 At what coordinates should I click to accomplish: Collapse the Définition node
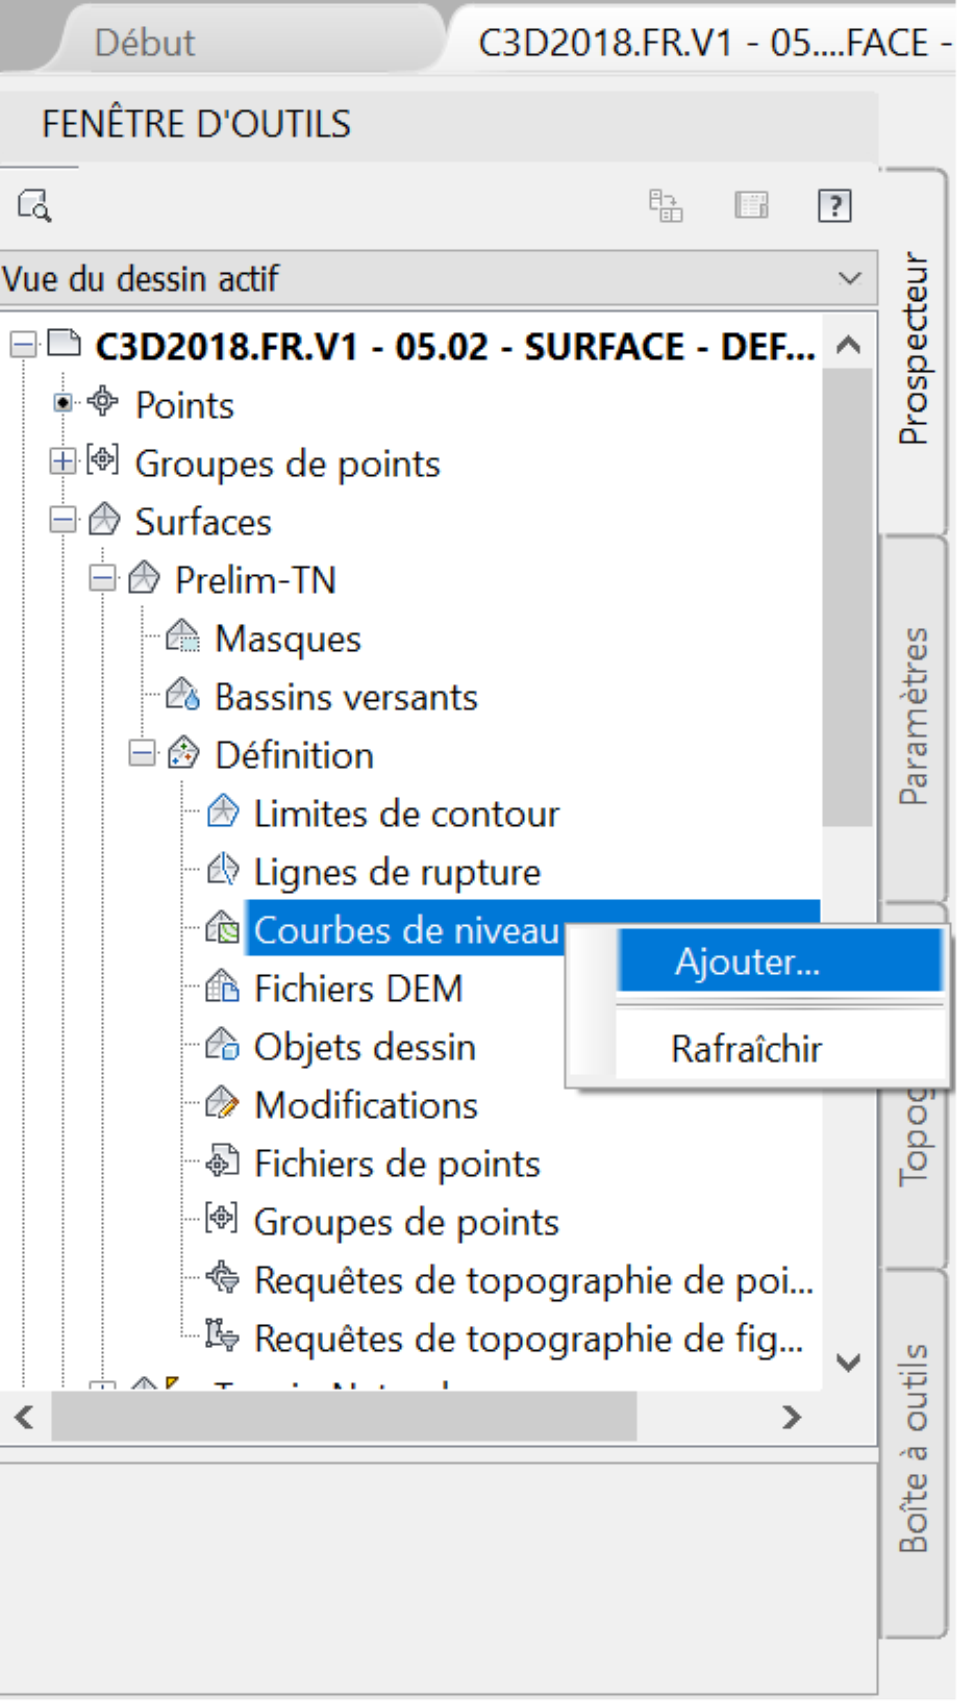(143, 753)
